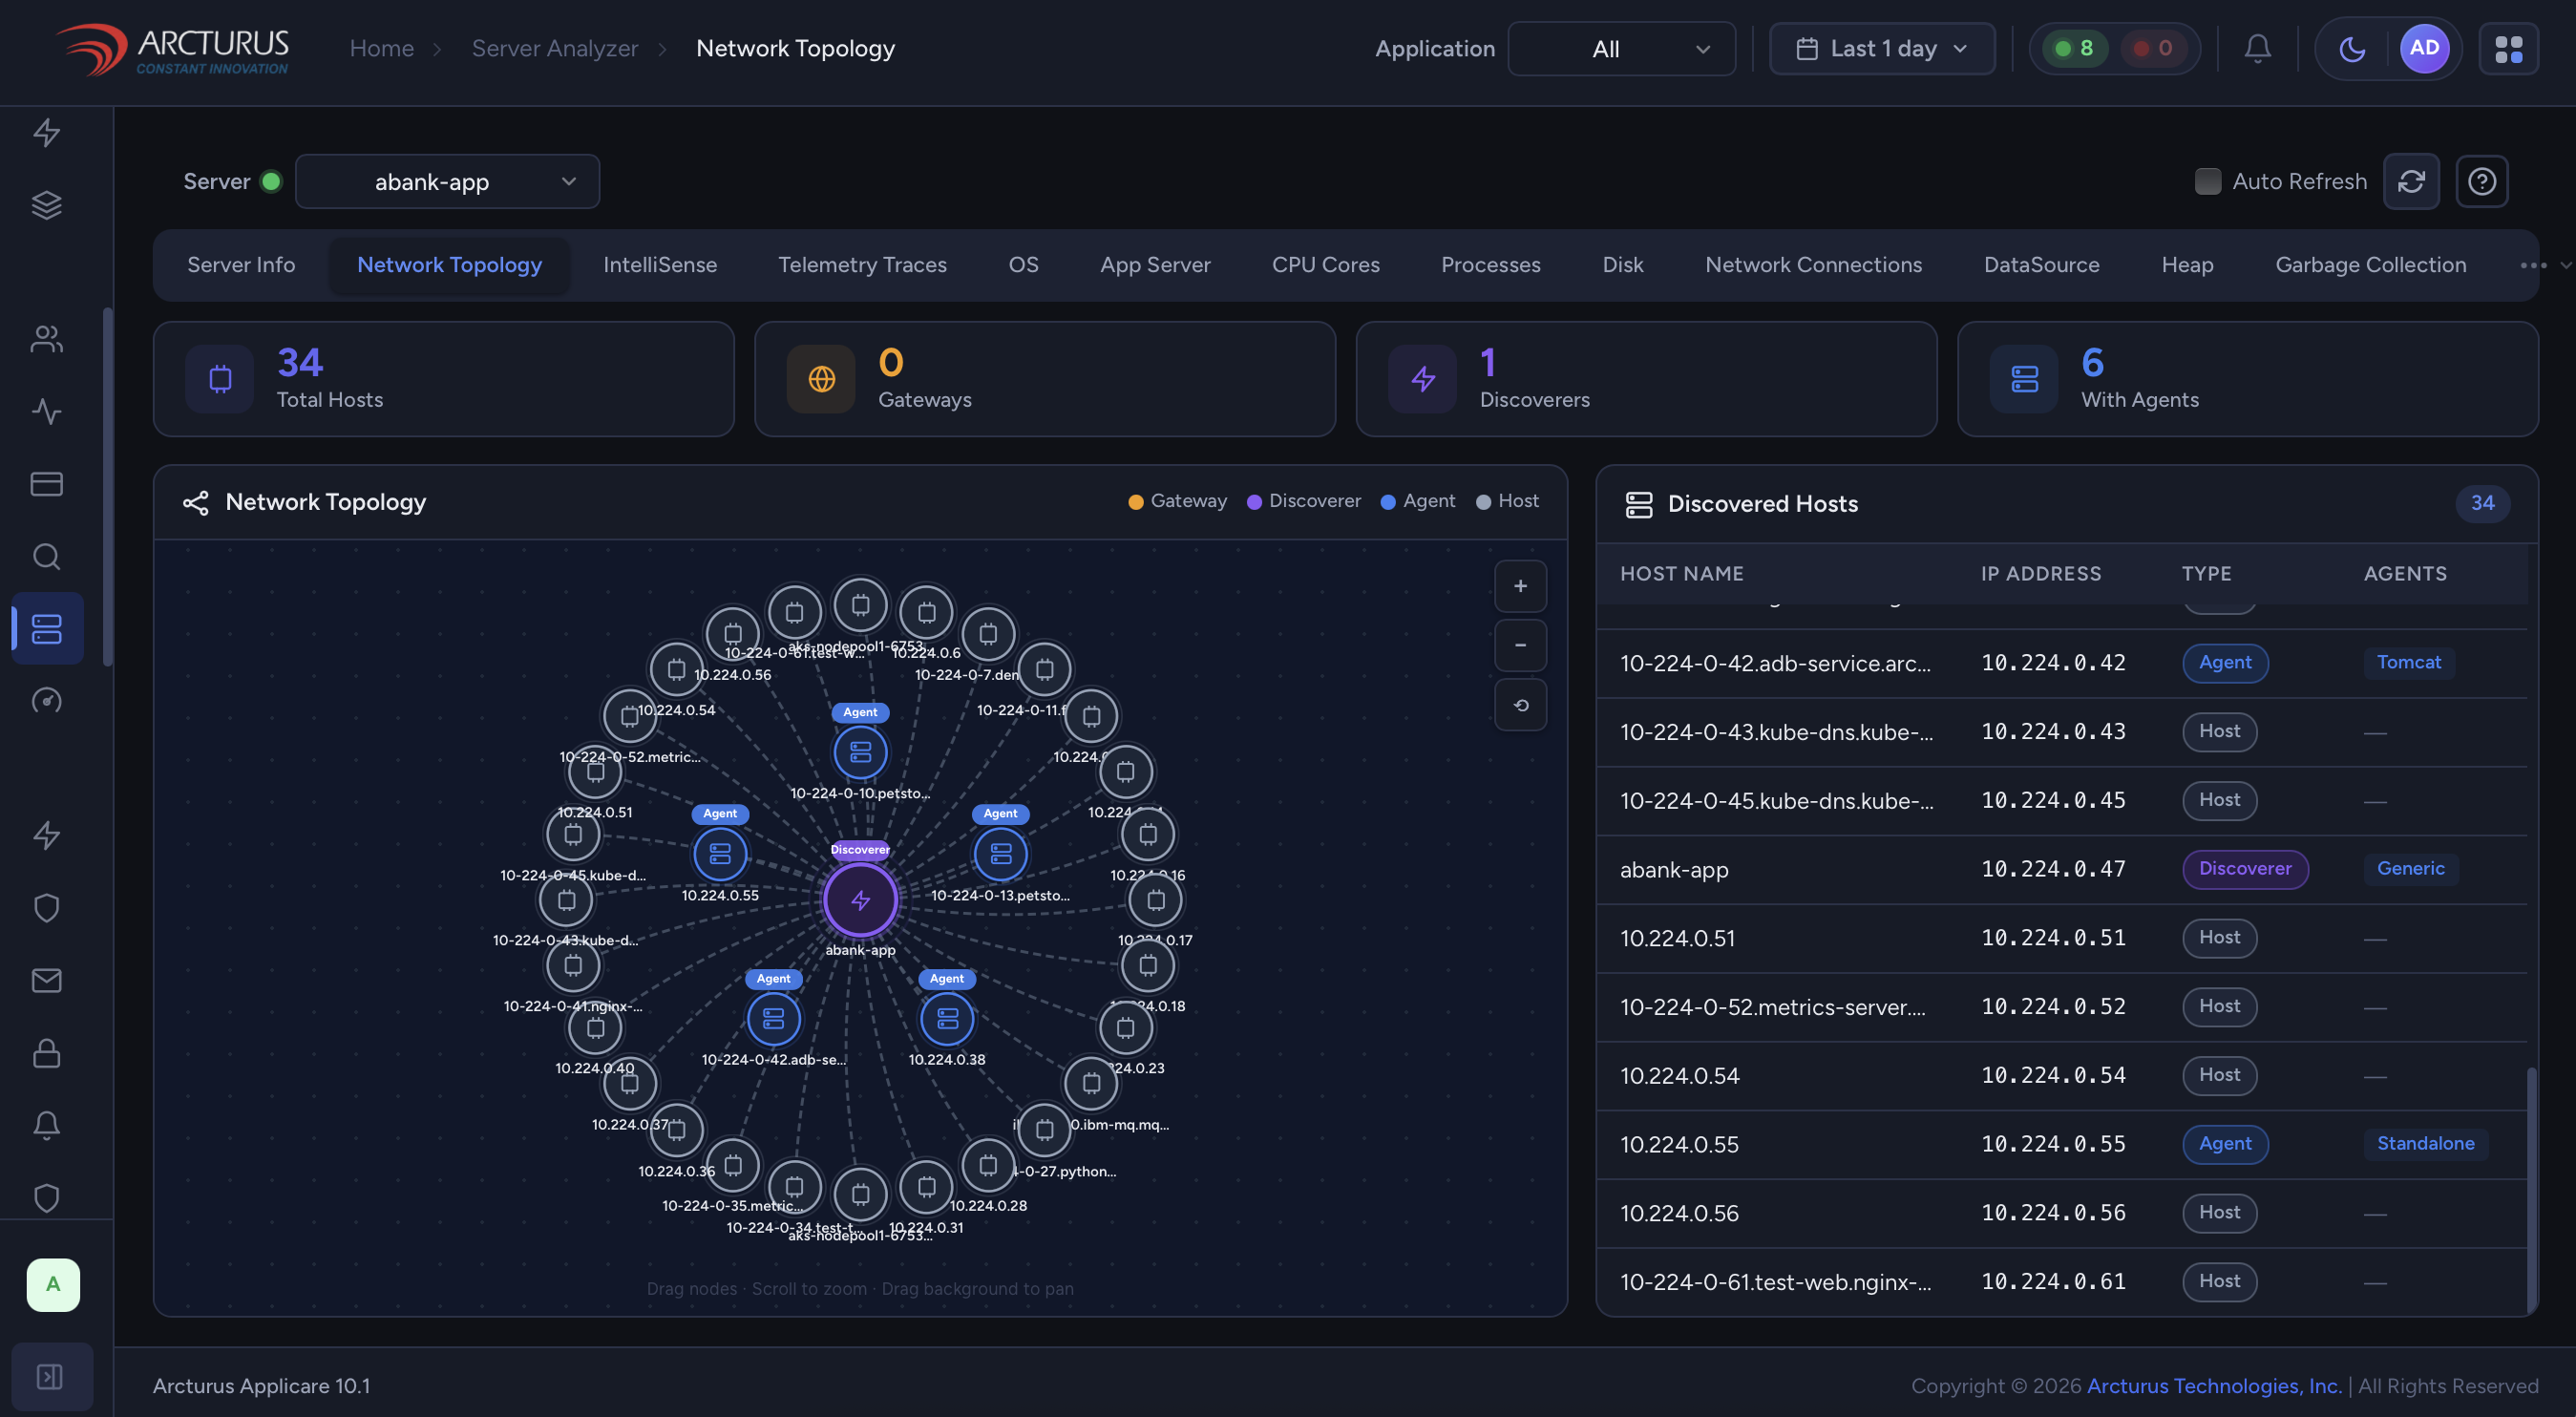Click the Total Hosts card icon
Screen dimensions: 2576x1417
220,379
